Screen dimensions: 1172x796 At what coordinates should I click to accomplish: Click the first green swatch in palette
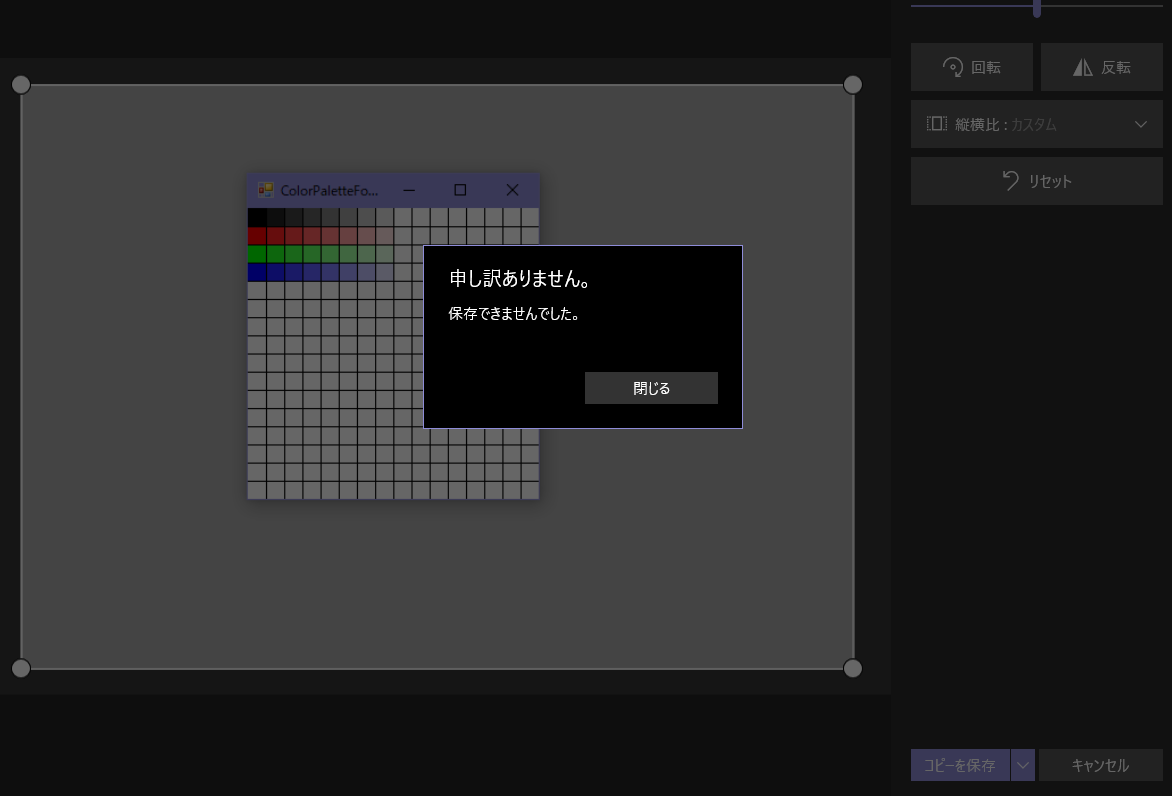point(257,253)
